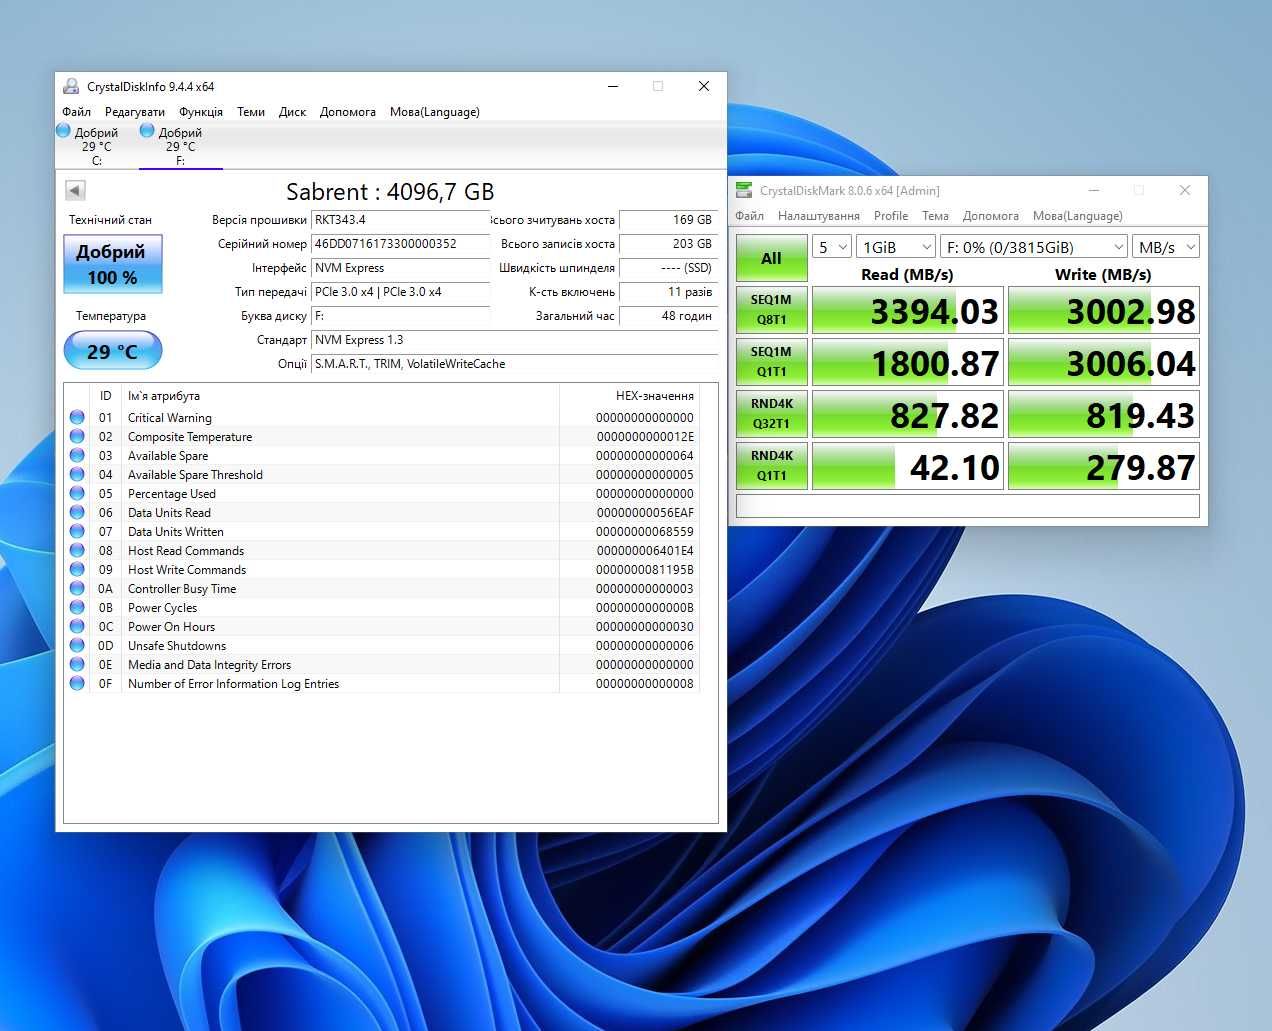Select the C: drive health tab
Screen dimensions: 1272x1031
tap(96, 146)
